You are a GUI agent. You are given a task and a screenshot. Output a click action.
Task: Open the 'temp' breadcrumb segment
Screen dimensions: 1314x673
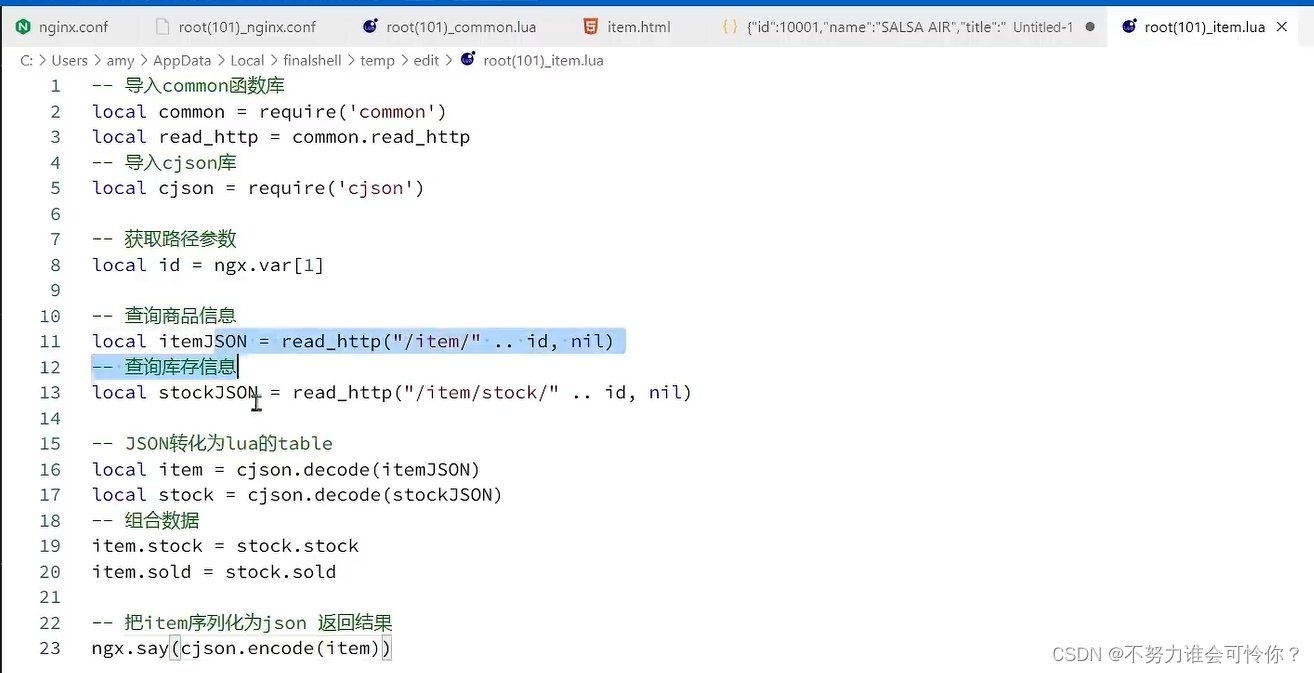click(x=377, y=60)
